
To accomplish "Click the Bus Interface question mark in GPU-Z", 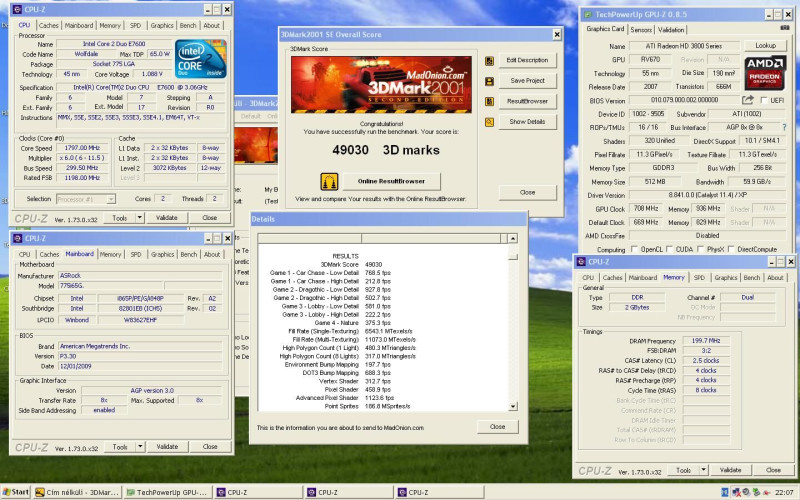I will click(x=784, y=127).
